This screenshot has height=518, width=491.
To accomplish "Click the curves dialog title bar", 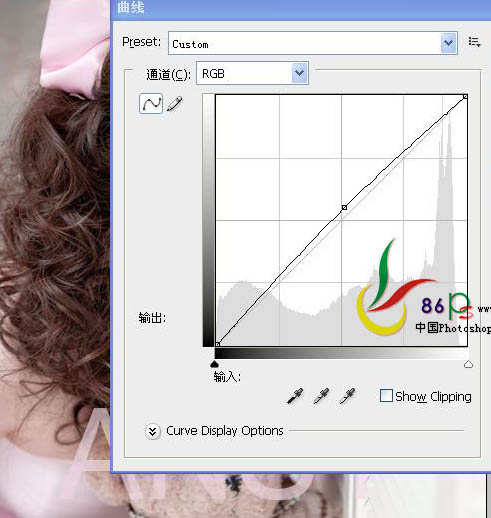I will (x=301, y=8).
